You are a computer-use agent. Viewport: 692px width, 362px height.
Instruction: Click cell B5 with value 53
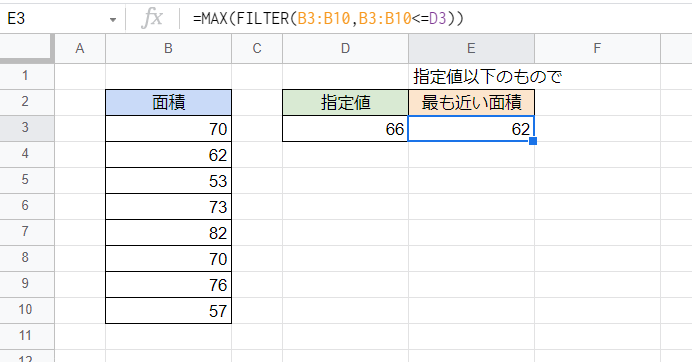168,181
